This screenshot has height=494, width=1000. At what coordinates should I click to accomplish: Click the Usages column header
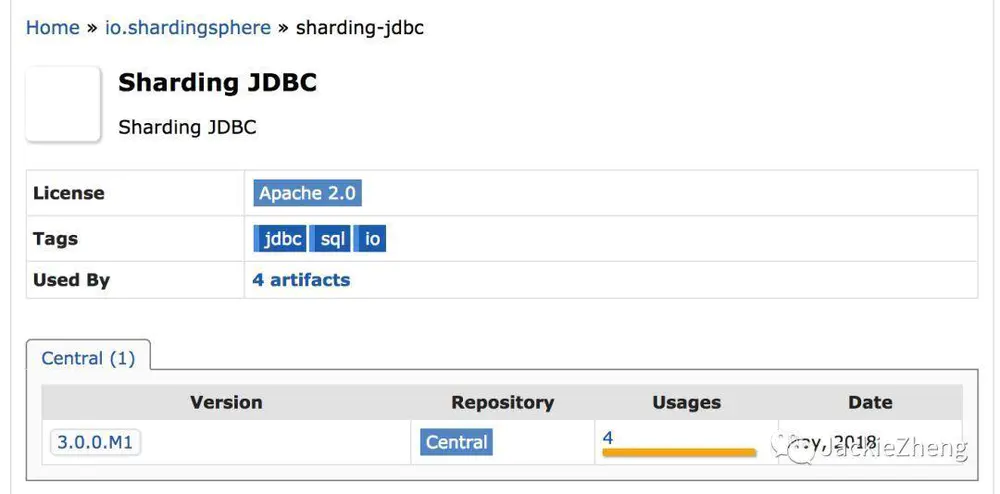pos(686,402)
